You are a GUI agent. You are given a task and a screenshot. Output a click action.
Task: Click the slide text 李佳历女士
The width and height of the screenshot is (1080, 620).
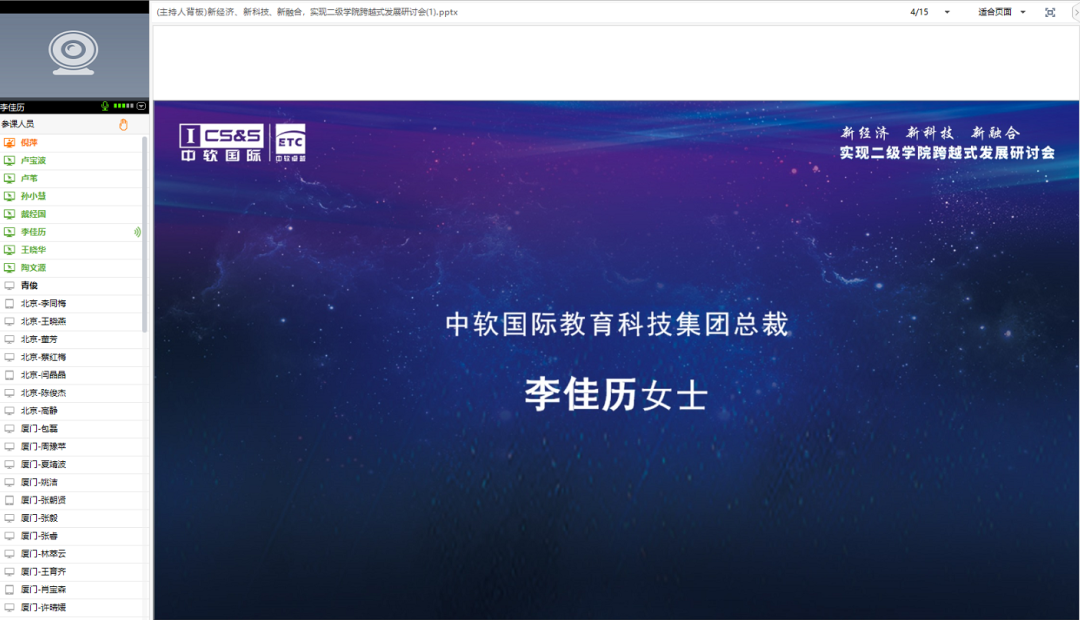point(616,395)
